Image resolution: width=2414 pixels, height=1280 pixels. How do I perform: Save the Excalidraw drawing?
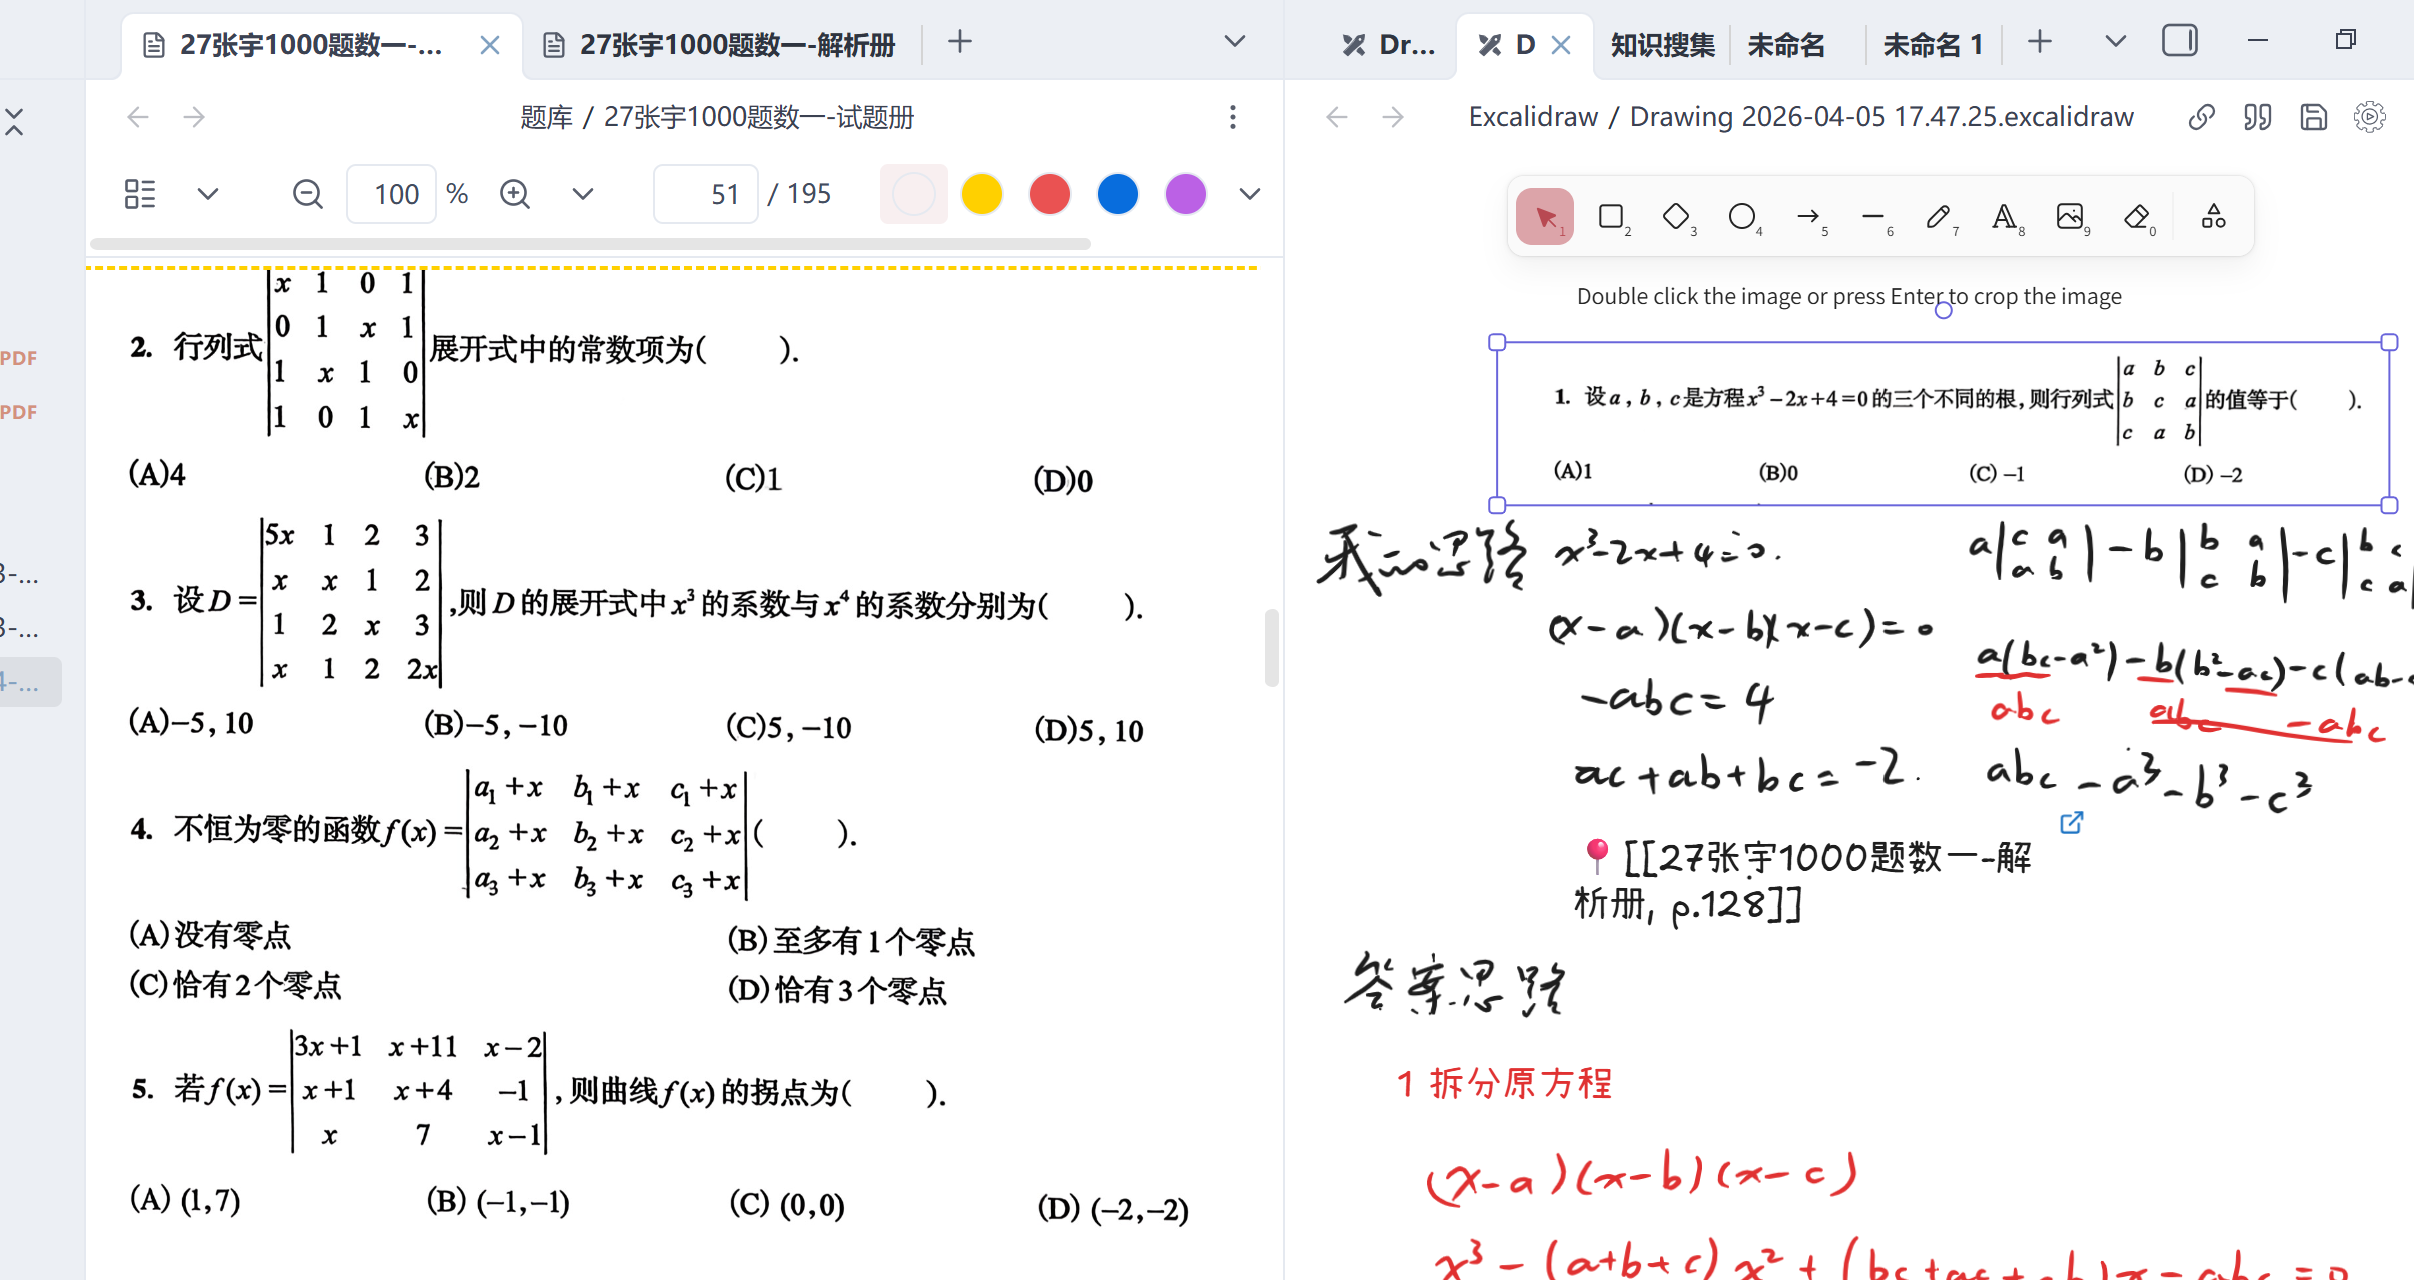pos(2313,117)
